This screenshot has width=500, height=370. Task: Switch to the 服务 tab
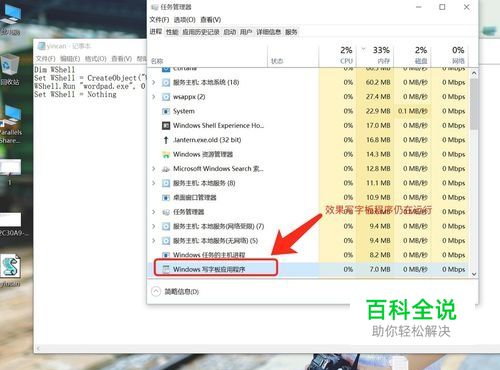point(291,32)
